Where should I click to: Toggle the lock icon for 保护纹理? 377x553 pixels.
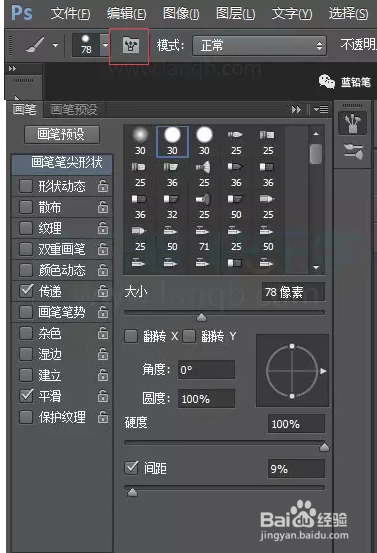[103, 417]
